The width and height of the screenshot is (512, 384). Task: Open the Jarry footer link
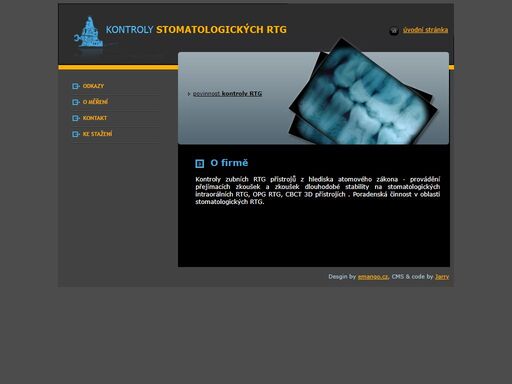click(x=442, y=277)
